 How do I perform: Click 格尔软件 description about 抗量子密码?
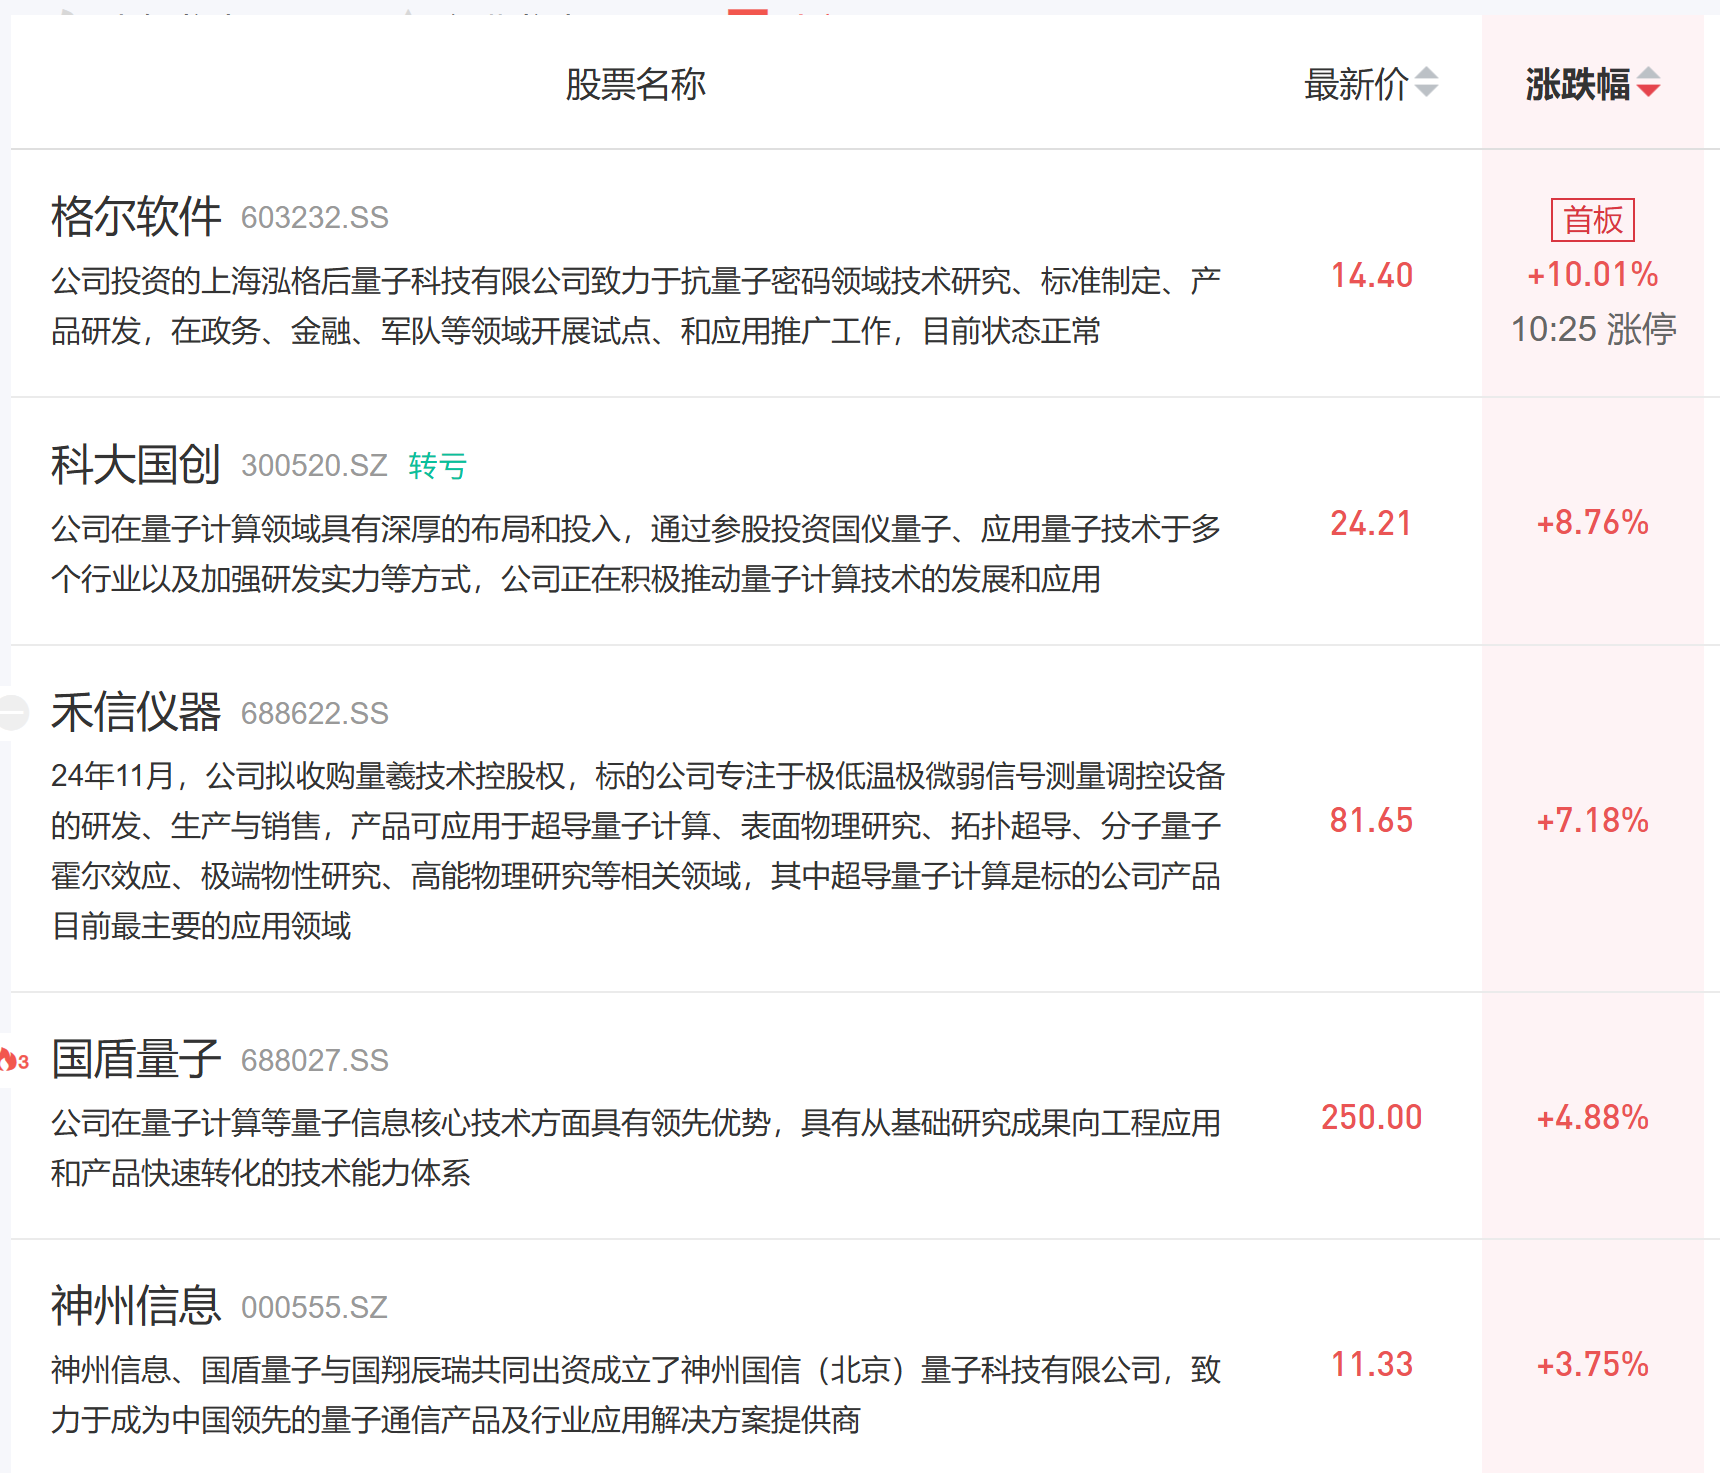(x=636, y=306)
